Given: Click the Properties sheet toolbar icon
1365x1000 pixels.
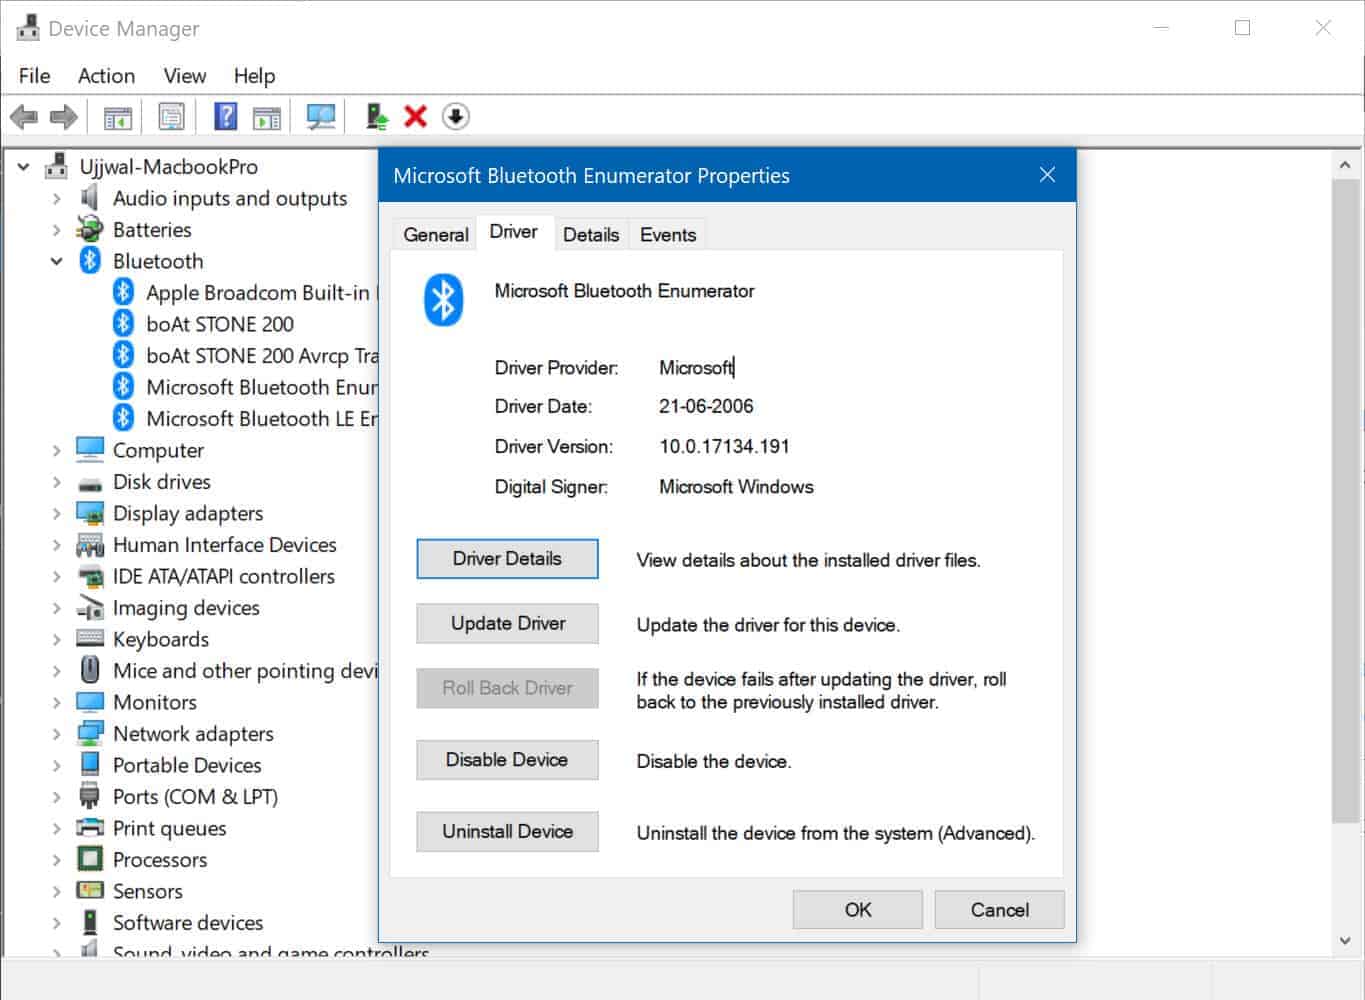Looking at the screenshot, I should 172,117.
